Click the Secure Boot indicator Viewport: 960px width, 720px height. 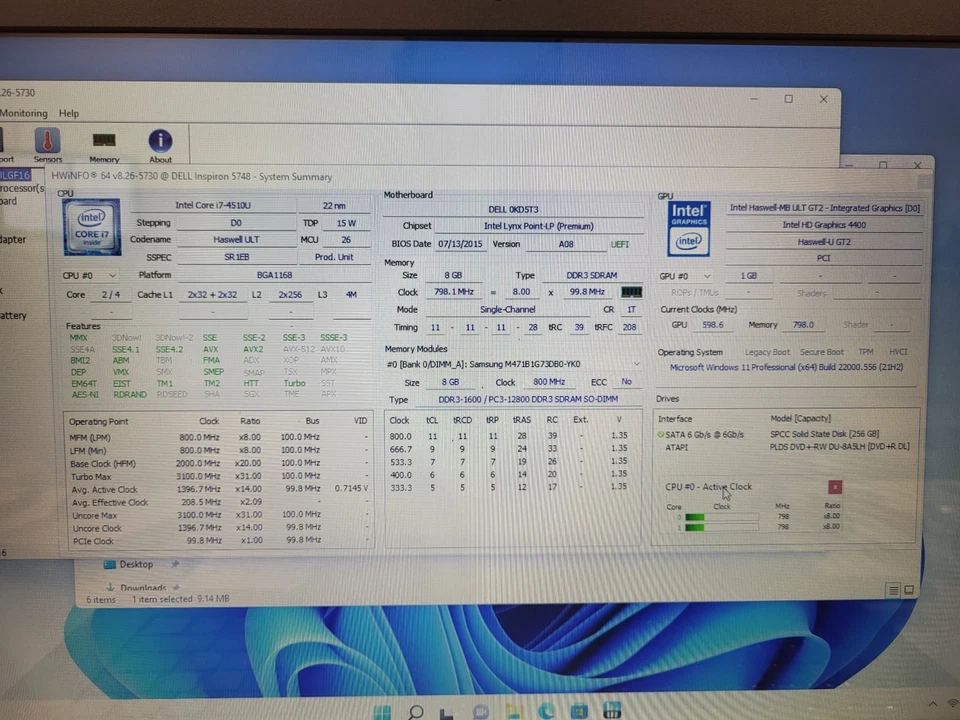(x=821, y=352)
